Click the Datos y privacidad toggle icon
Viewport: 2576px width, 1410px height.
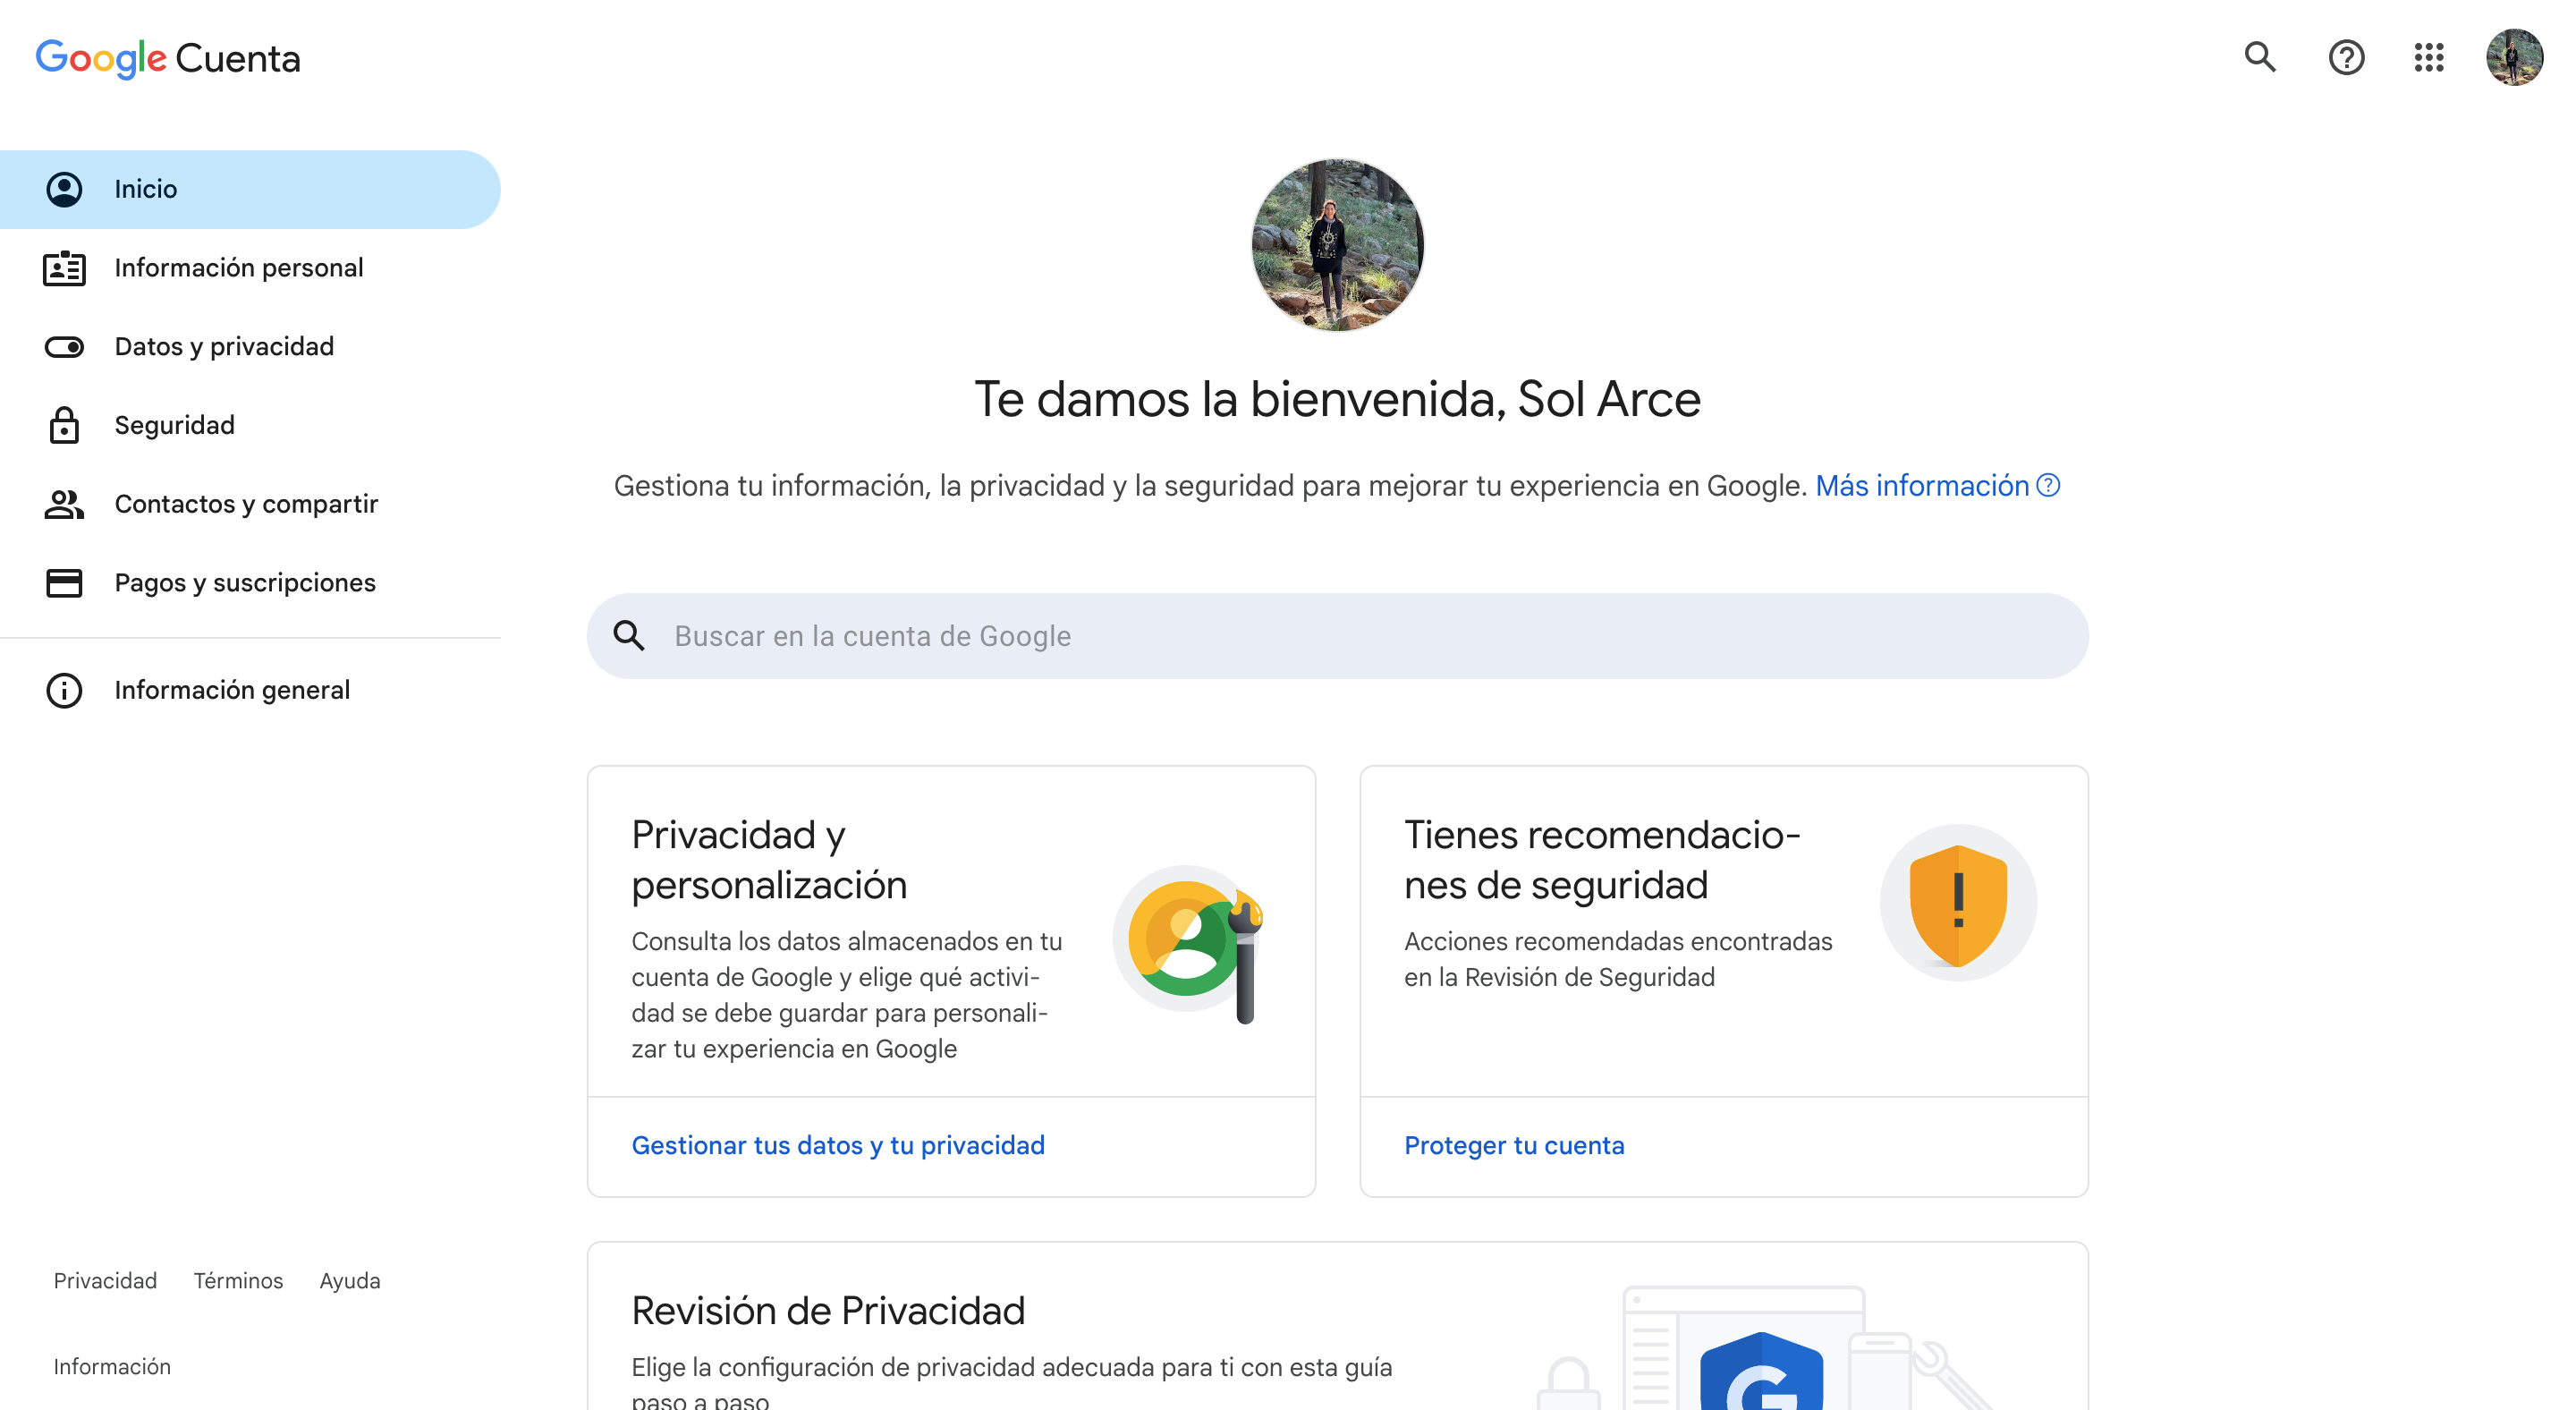click(64, 347)
